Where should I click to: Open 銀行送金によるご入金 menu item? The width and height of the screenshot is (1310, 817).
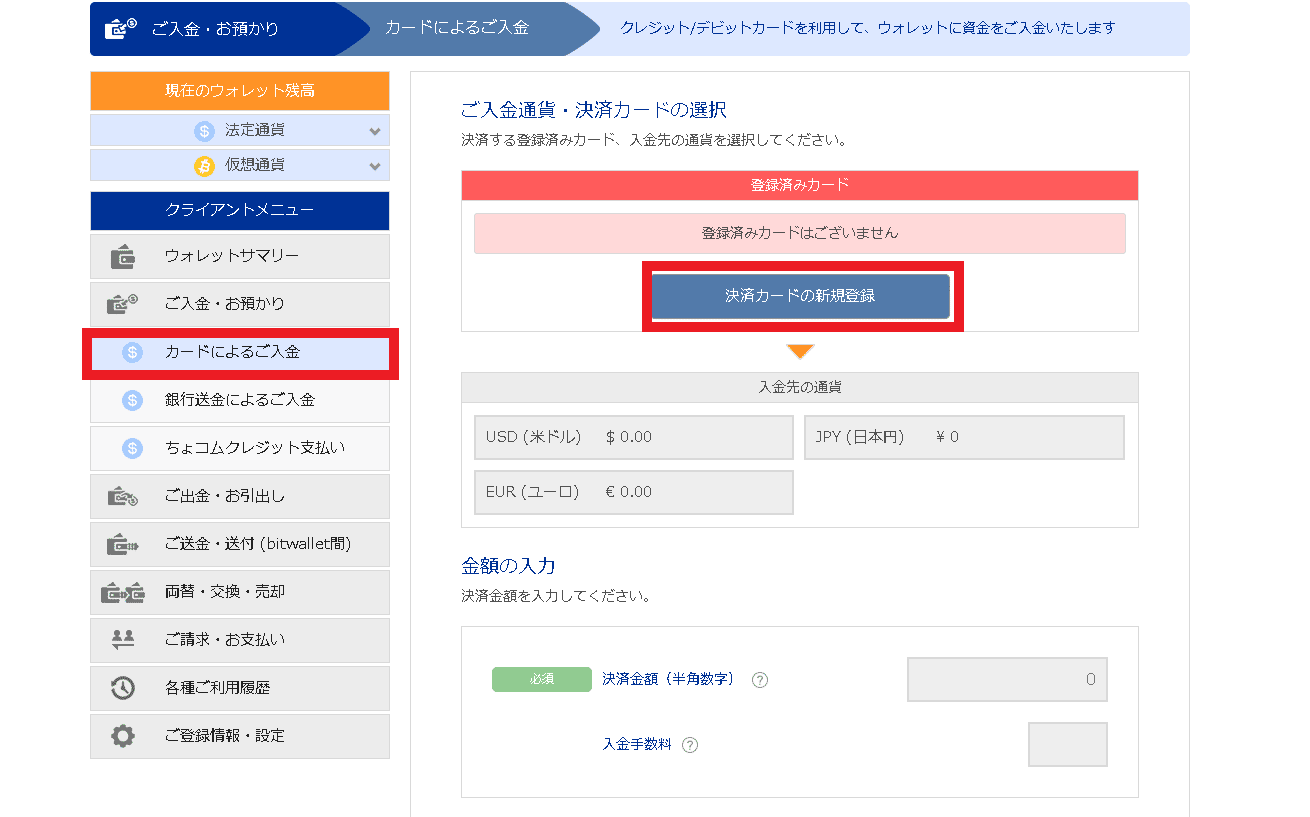point(240,400)
